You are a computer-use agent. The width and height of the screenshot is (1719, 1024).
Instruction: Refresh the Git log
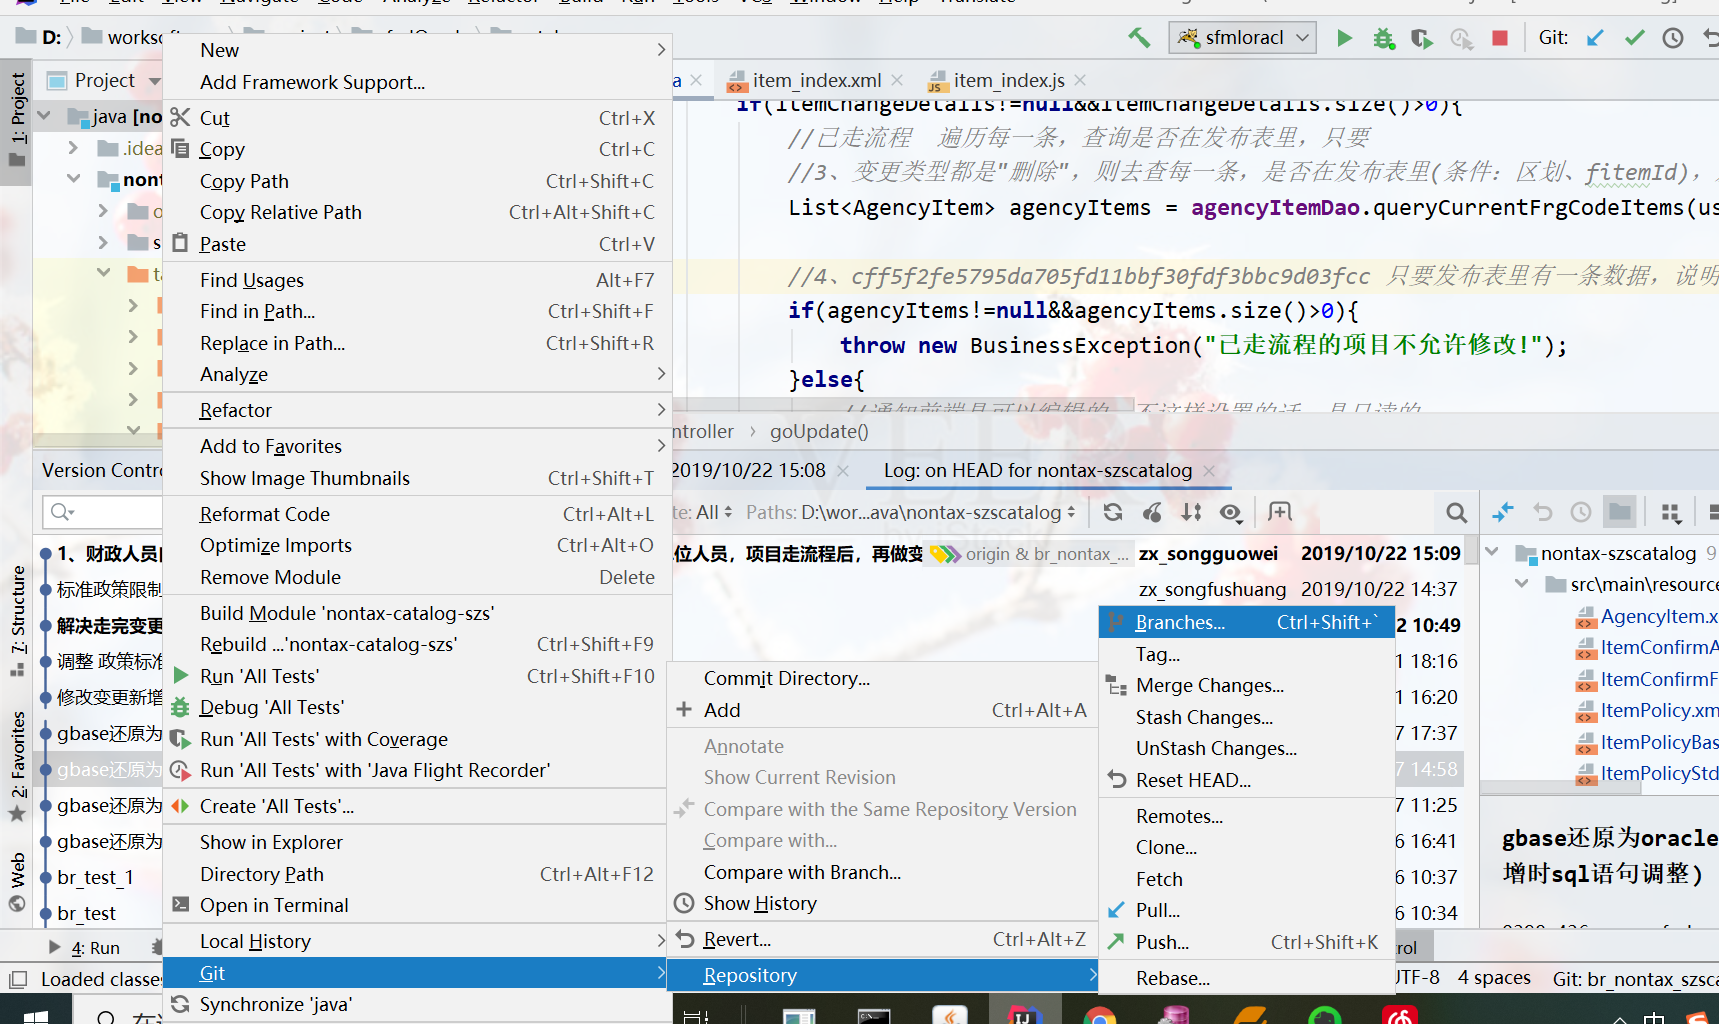1112,513
